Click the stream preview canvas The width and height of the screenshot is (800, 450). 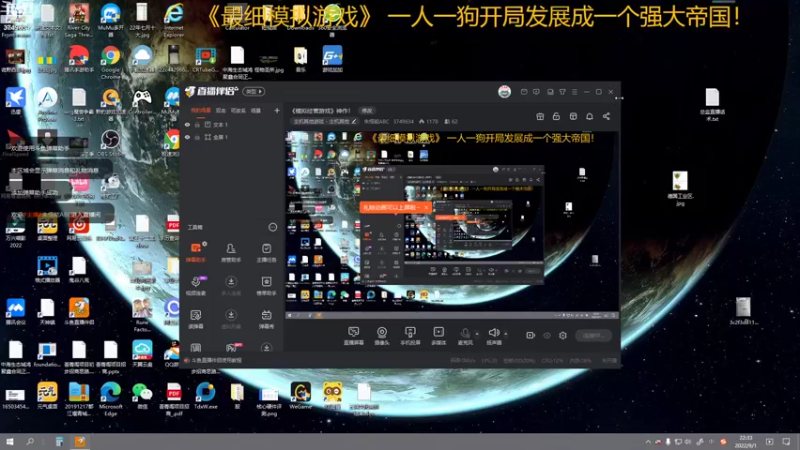(452, 224)
